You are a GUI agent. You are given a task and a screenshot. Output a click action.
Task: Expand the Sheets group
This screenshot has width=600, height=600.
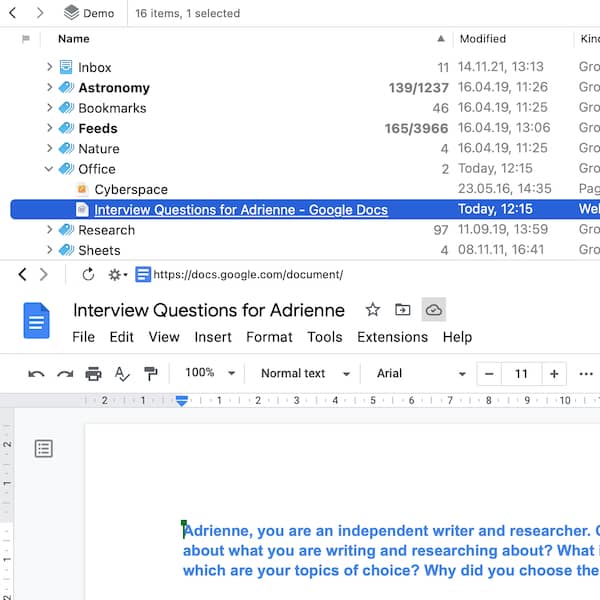(x=49, y=250)
